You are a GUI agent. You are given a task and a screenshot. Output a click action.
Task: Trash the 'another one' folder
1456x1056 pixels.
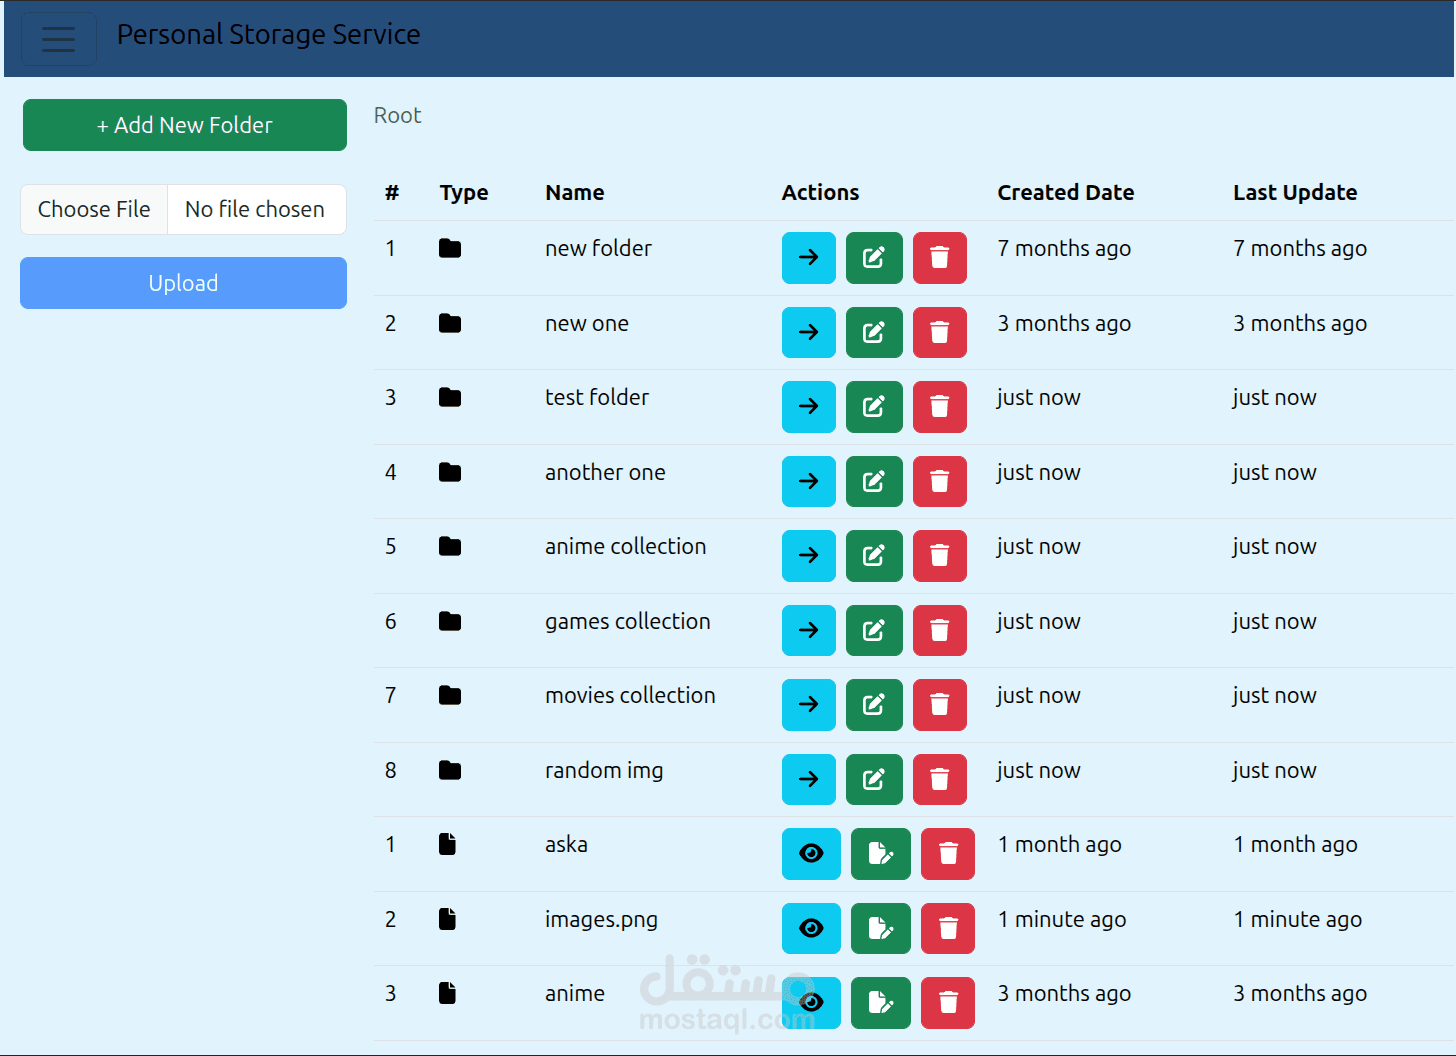[x=940, y=481]
